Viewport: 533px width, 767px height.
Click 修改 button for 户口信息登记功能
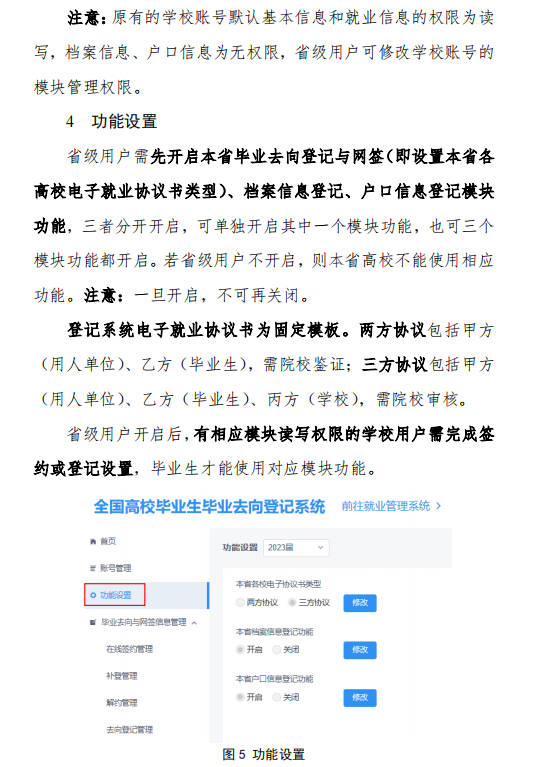coord(360,698)
